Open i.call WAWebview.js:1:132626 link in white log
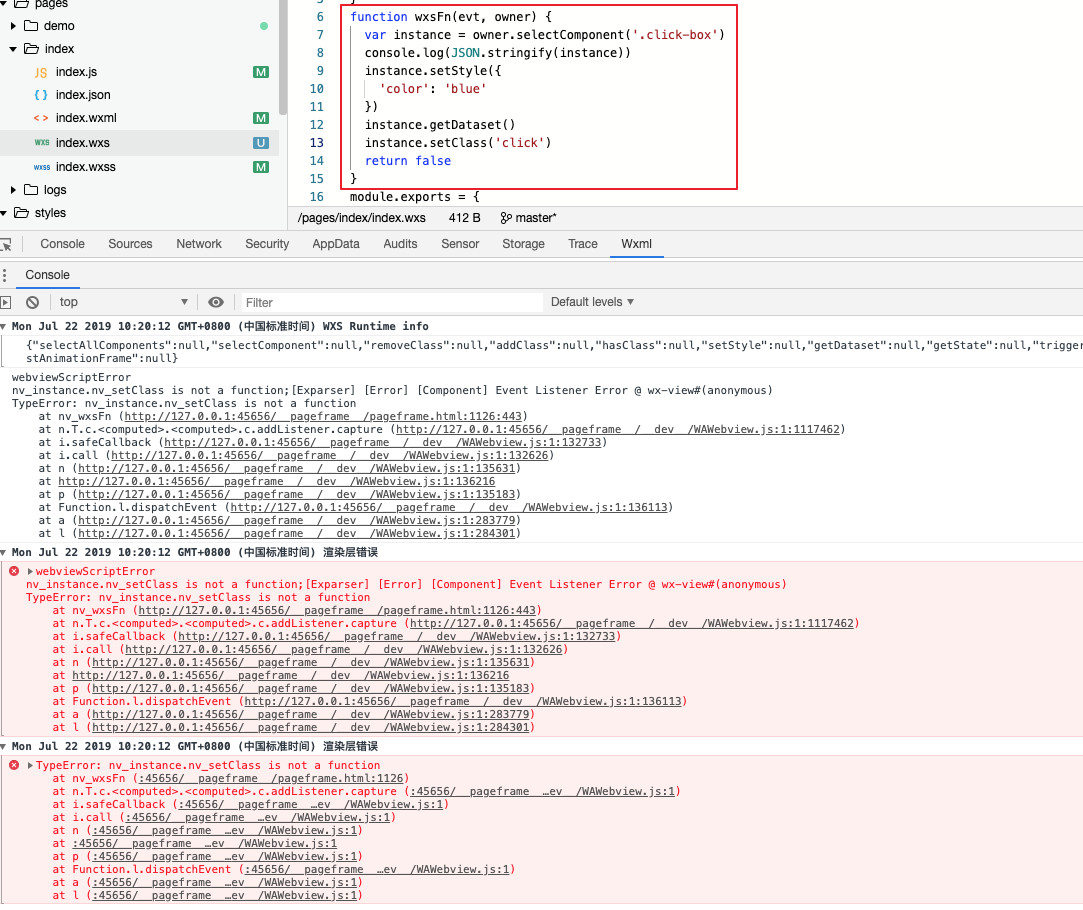Screen dimensions: 1083x910 click(x=330, y=456)
